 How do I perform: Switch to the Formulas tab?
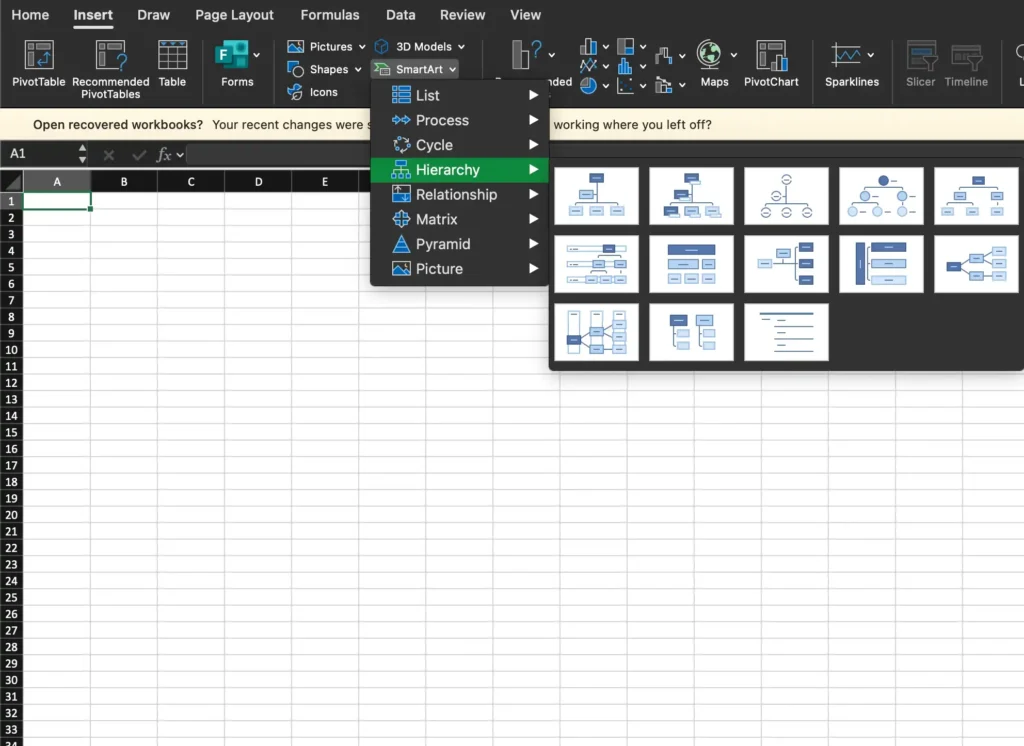pyautogui.click(x=330, y=14)
